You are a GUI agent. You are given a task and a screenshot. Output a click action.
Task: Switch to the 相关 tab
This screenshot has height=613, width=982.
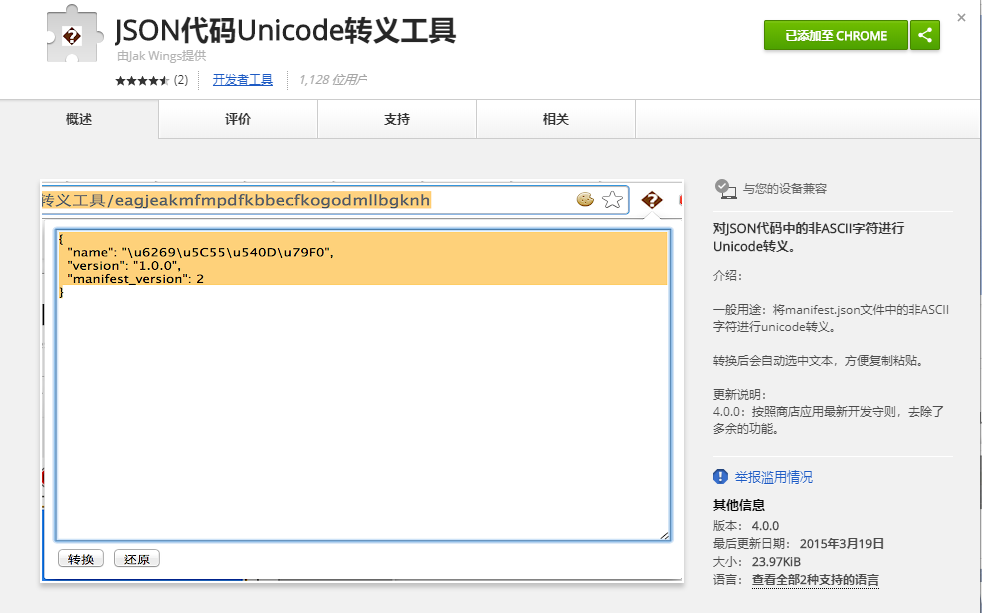tap(556, 119)
